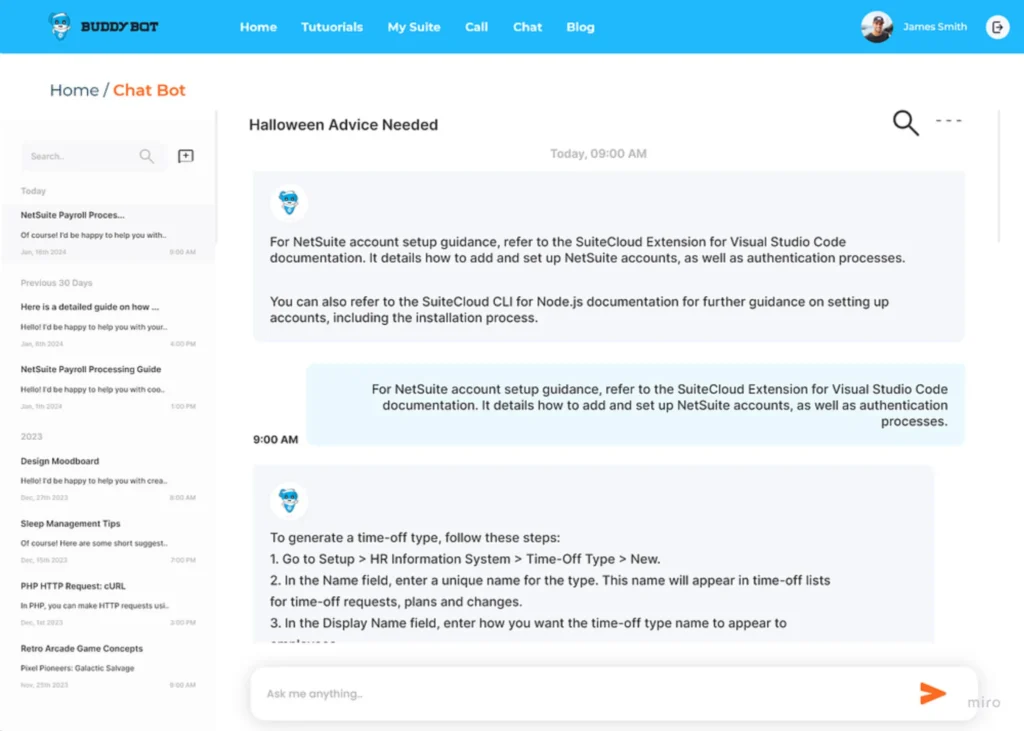Viewport: 1024px width, 731px height.
Task: Open the Home navigation item
Action: tap(258, 27)
